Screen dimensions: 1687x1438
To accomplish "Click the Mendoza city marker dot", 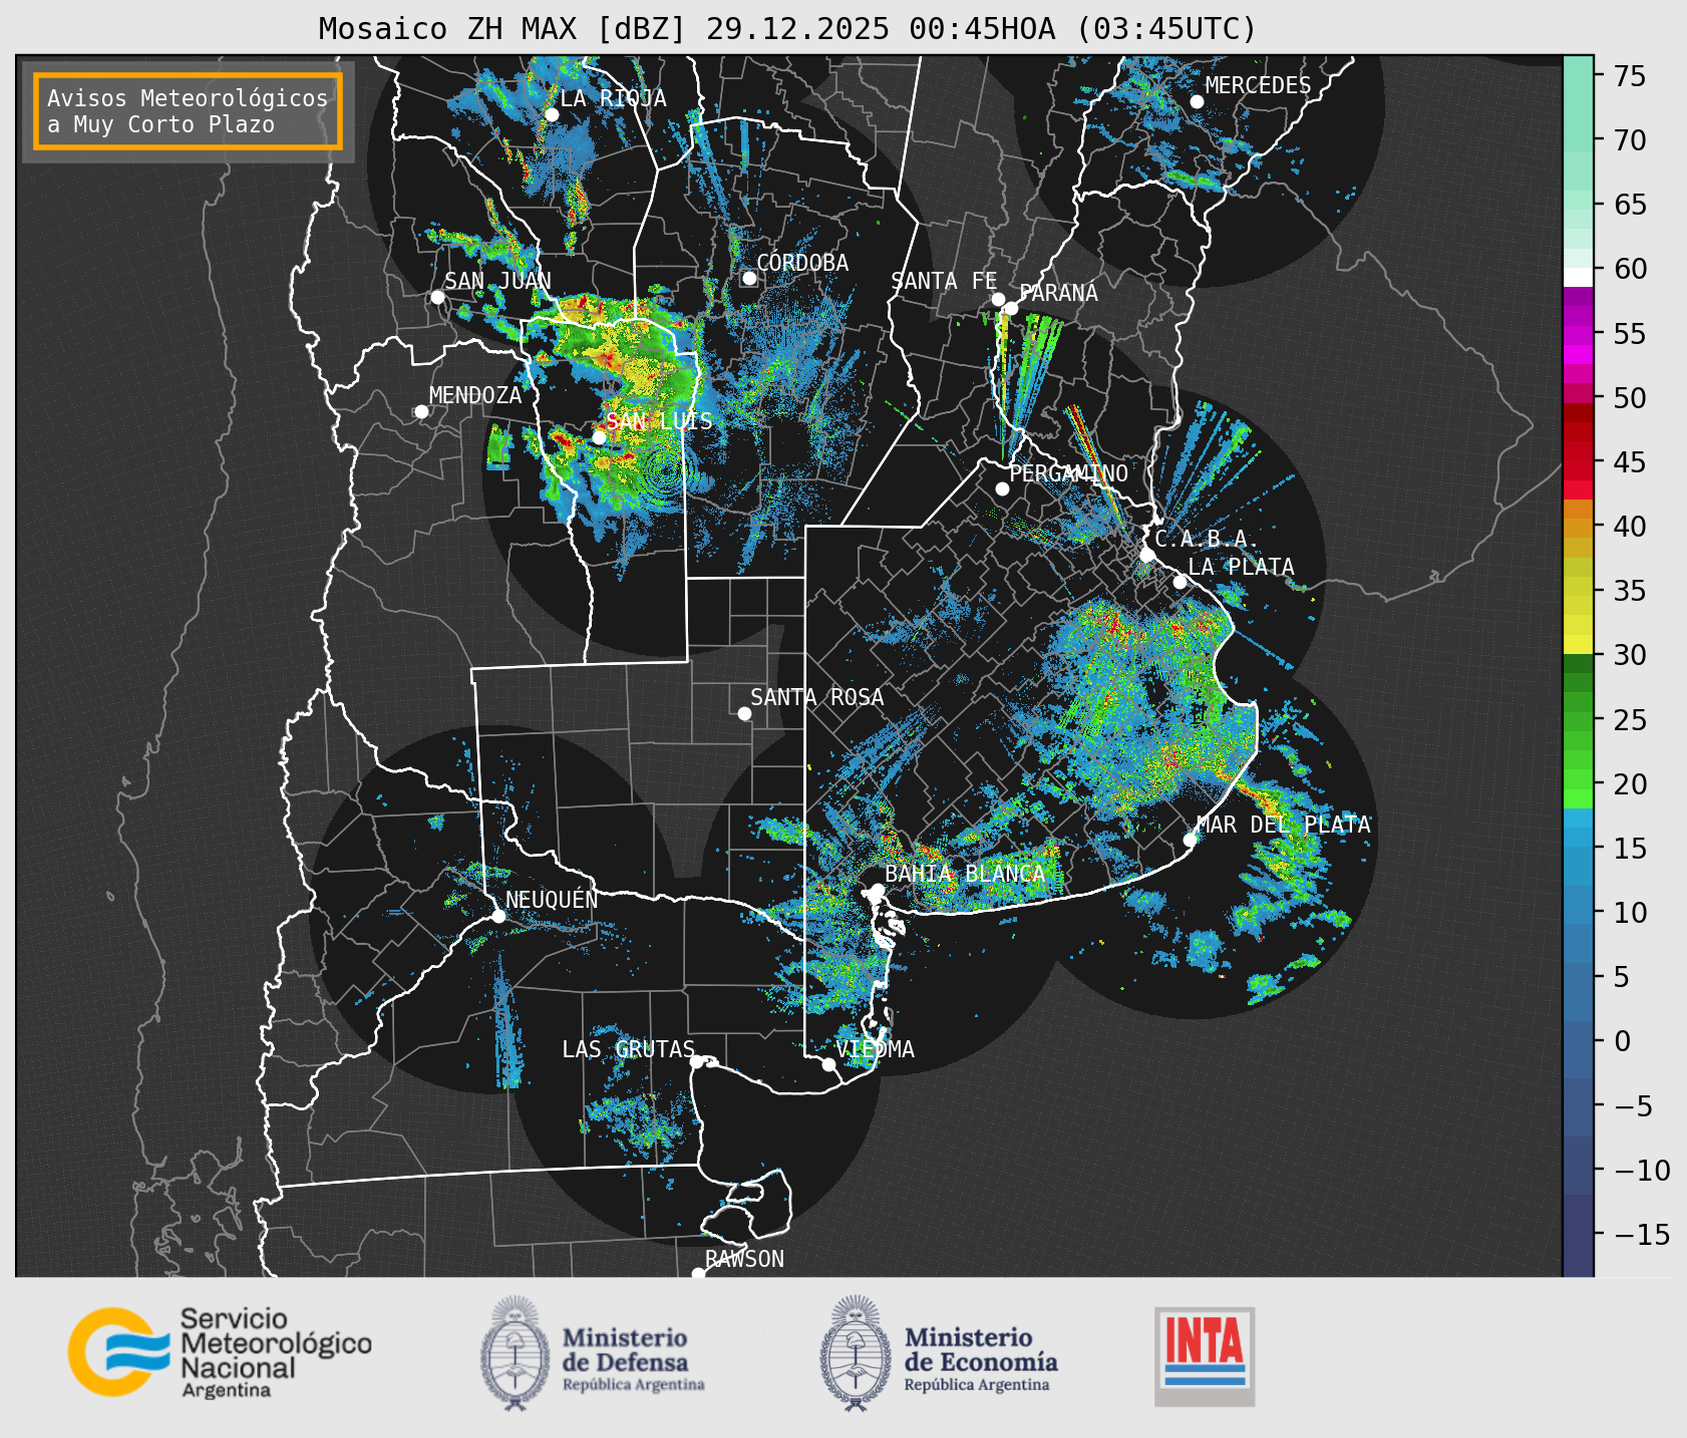I will pyautogui.click(x=421, y=412).
